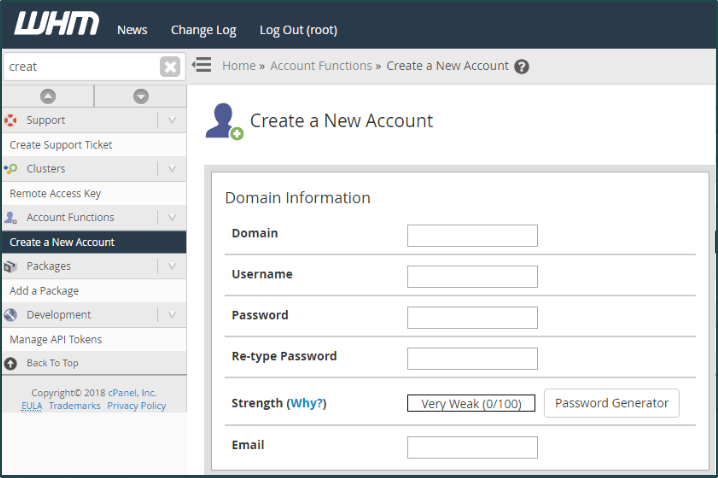Click the Why? password strength link
718x478 pixels.
coord(307,403)
